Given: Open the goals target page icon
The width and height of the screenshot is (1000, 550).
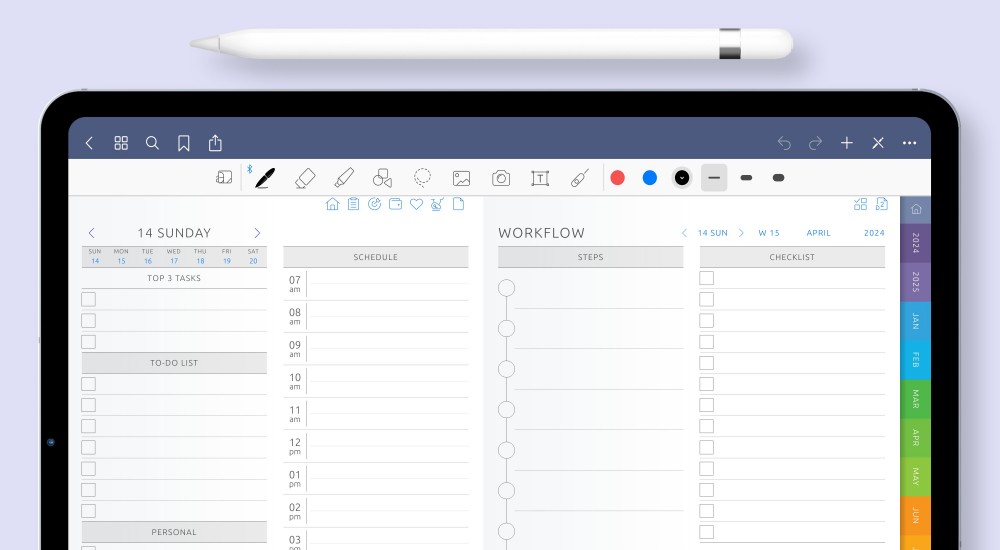Looking at the screenshot, I should click(x=374, y=204).
